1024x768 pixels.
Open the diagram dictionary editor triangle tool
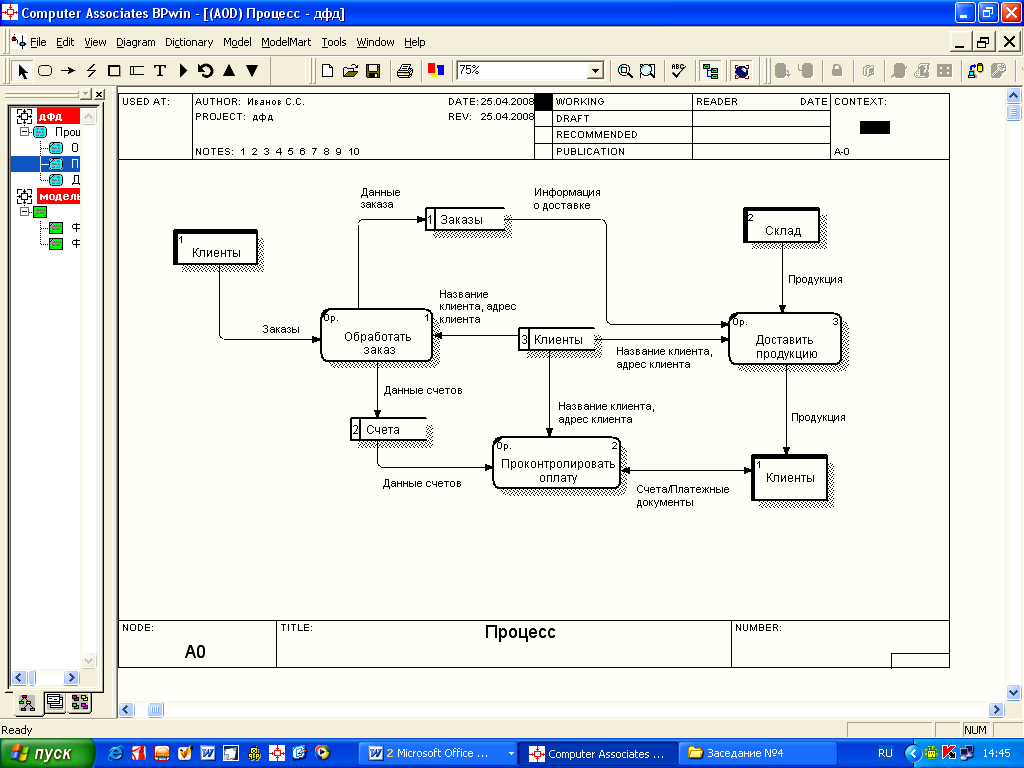click(x=183, y=71)
